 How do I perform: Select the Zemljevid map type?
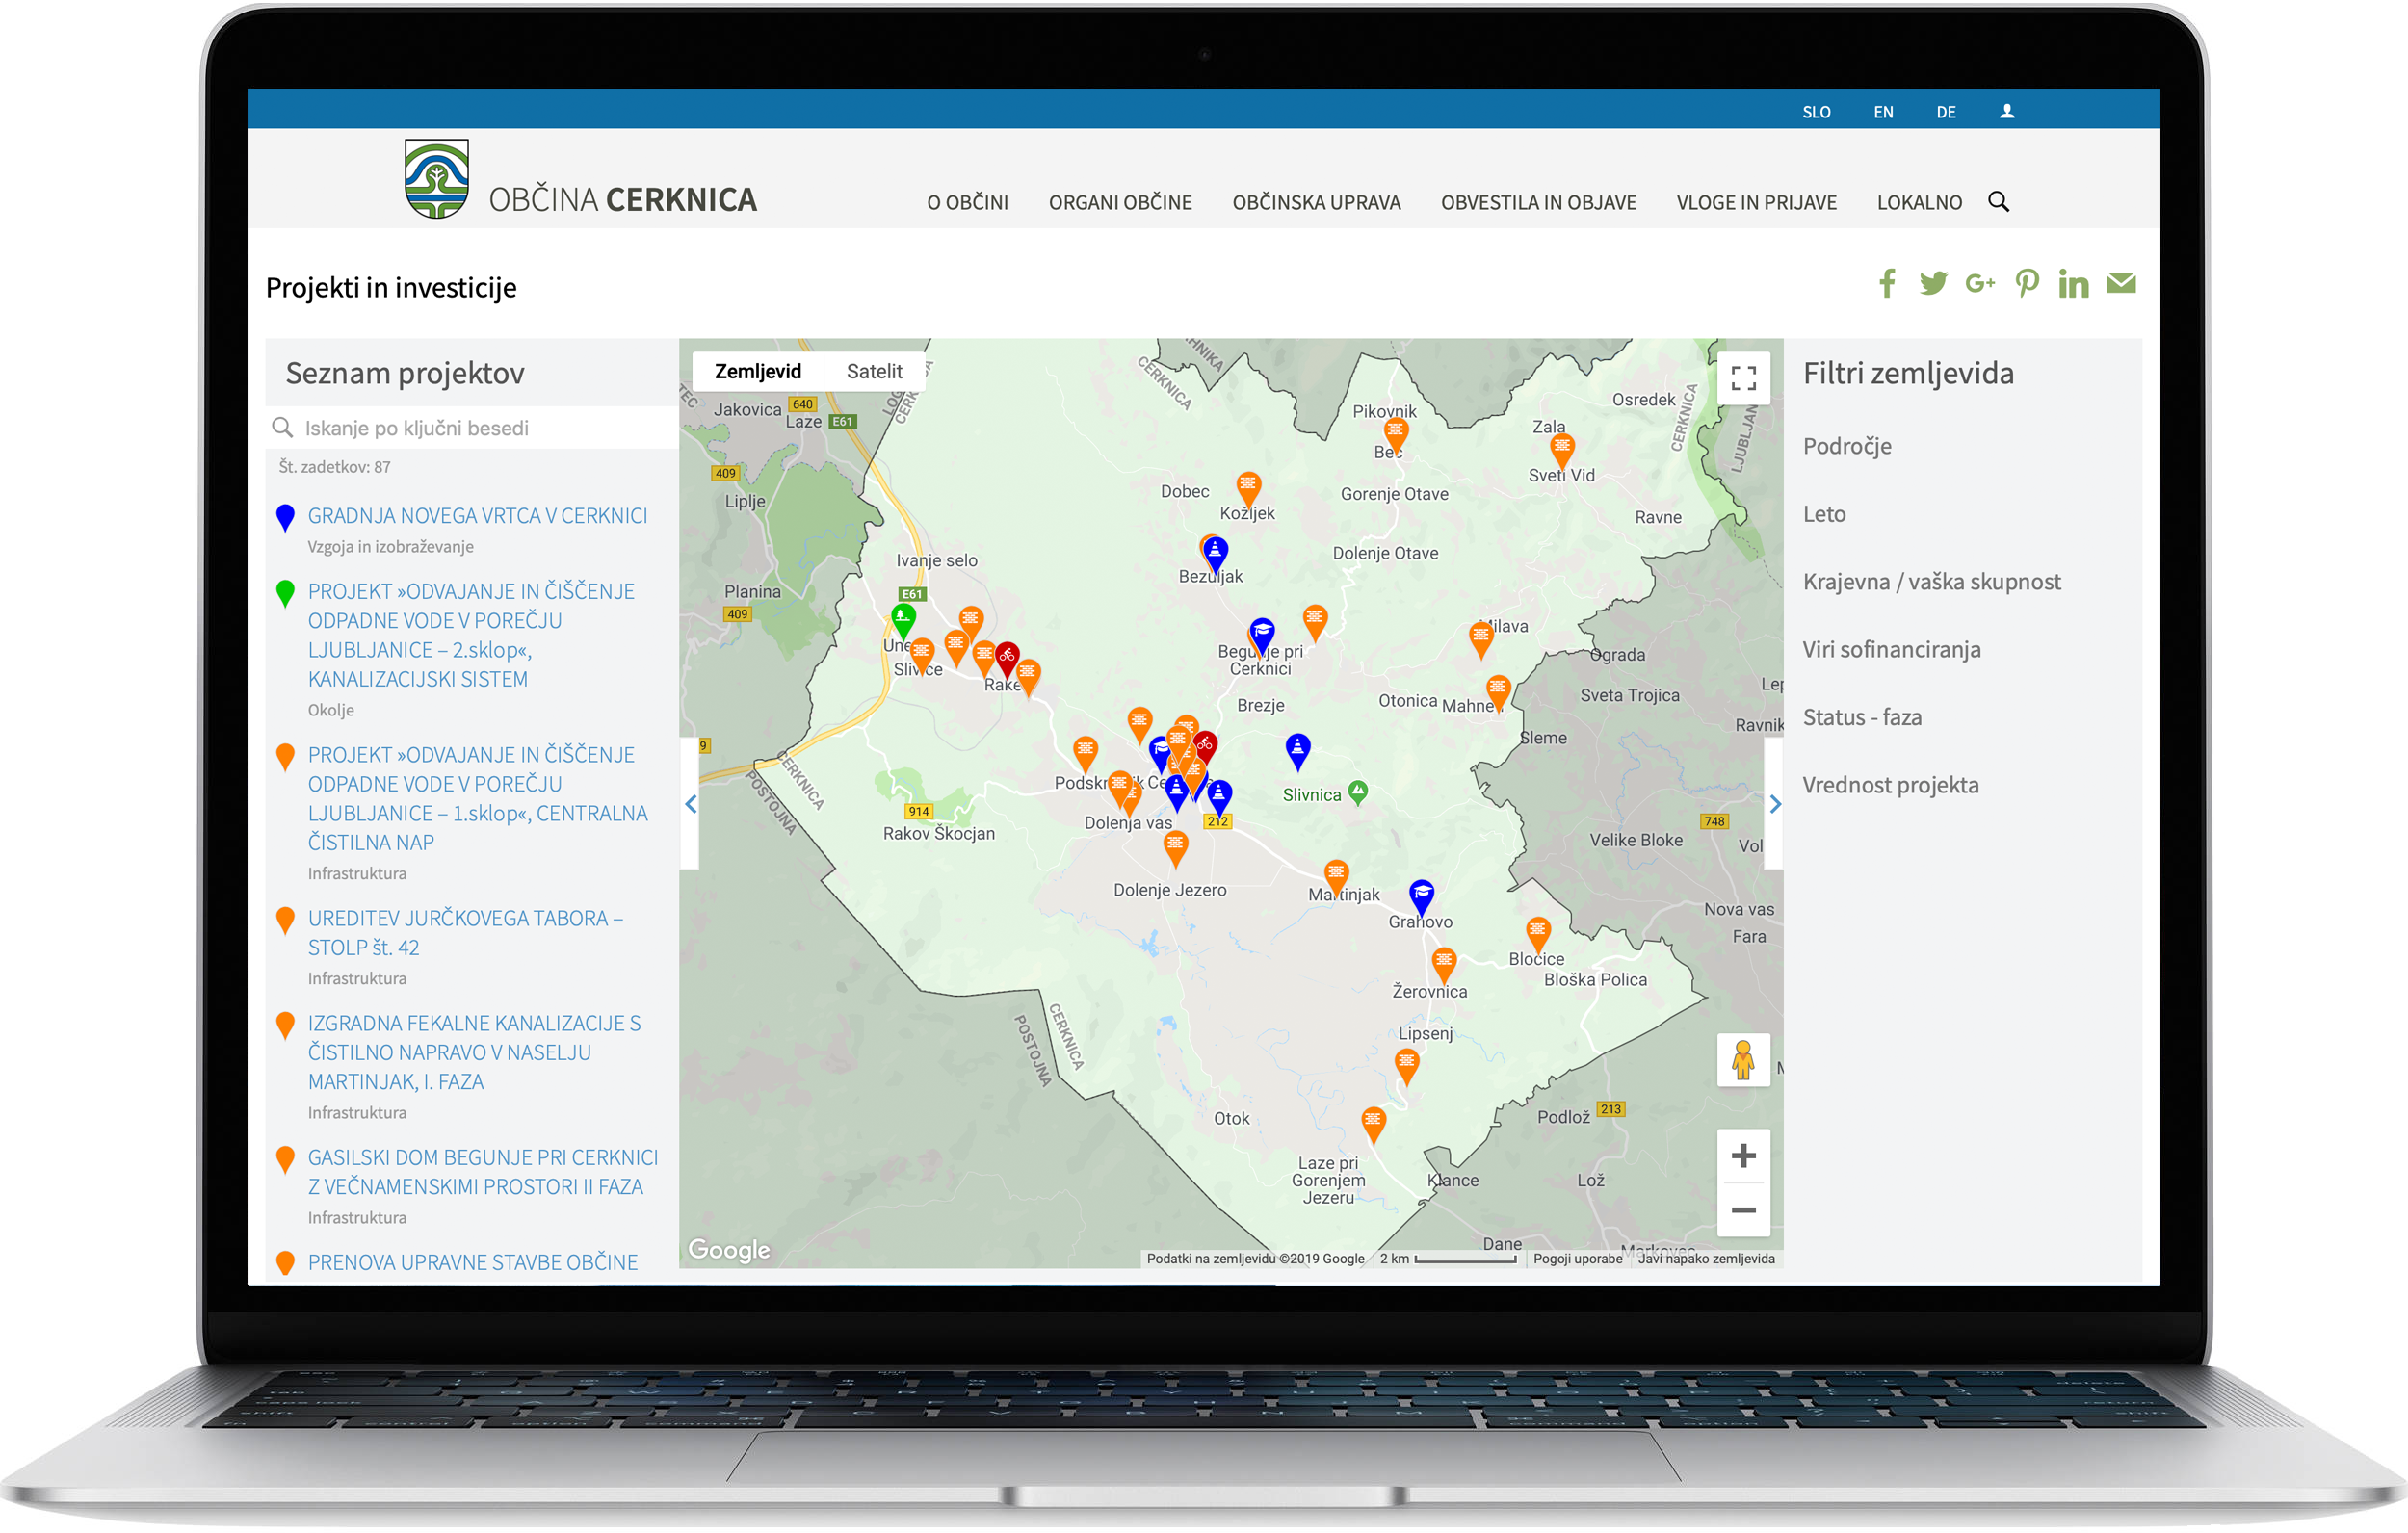757,372
